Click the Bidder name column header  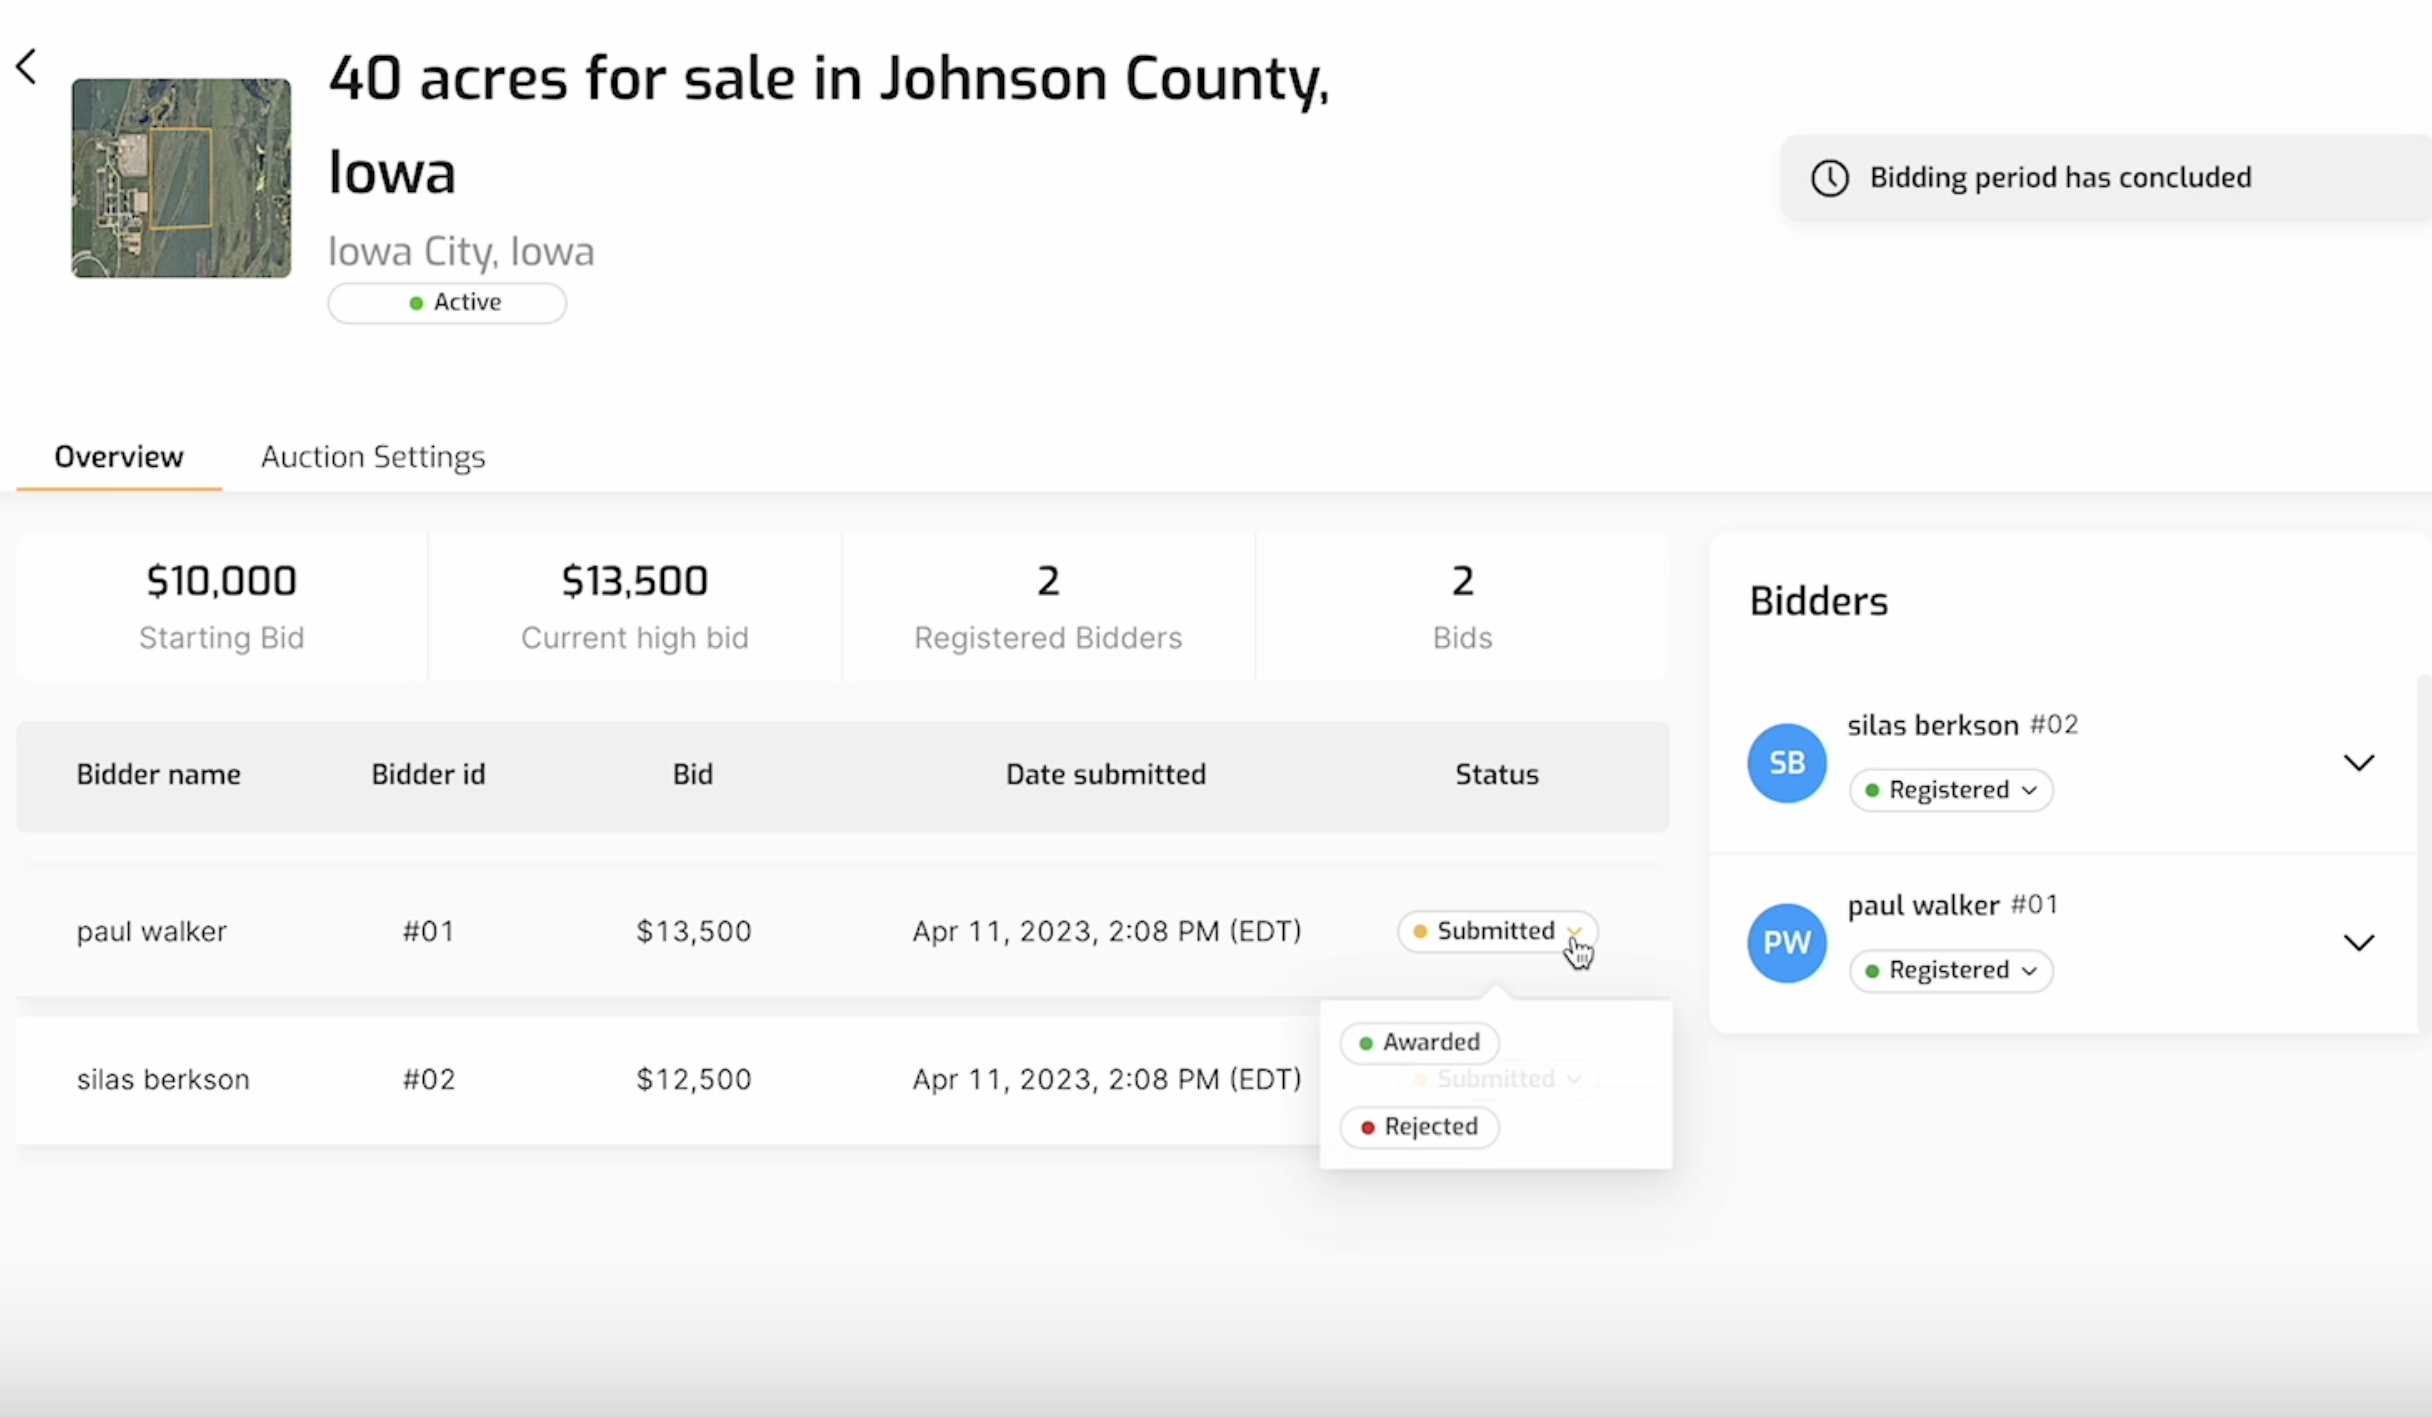158,775
